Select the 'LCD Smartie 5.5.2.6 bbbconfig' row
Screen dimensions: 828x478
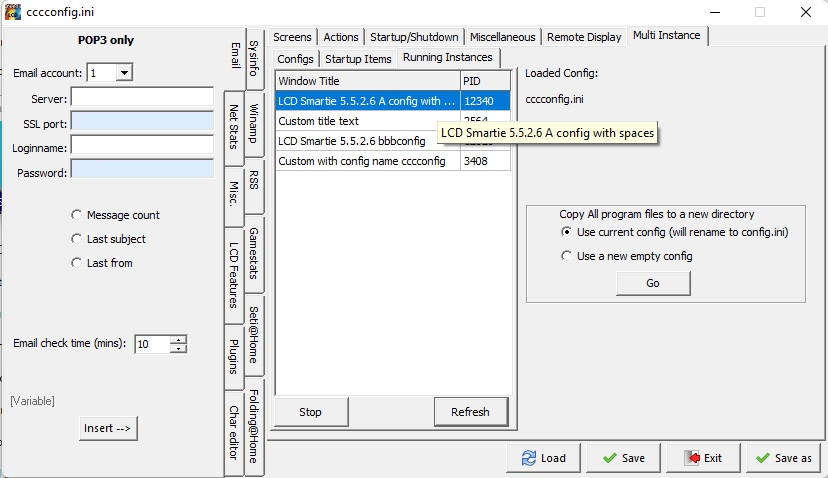point(368,141)
